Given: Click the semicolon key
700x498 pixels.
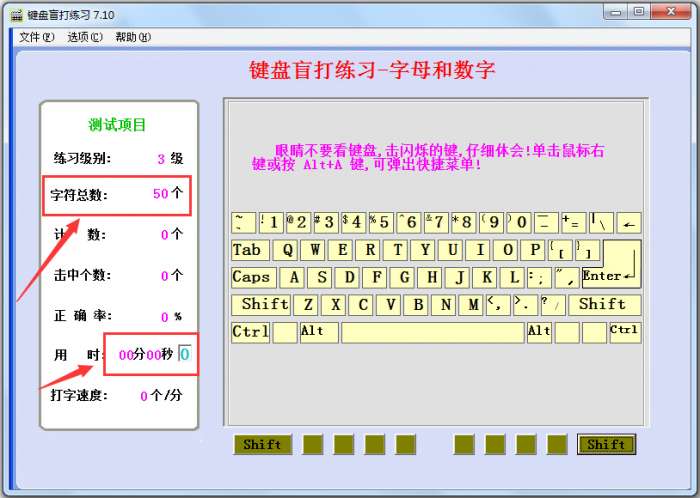Looking at the screenshot, I should [x=542, y=278].
